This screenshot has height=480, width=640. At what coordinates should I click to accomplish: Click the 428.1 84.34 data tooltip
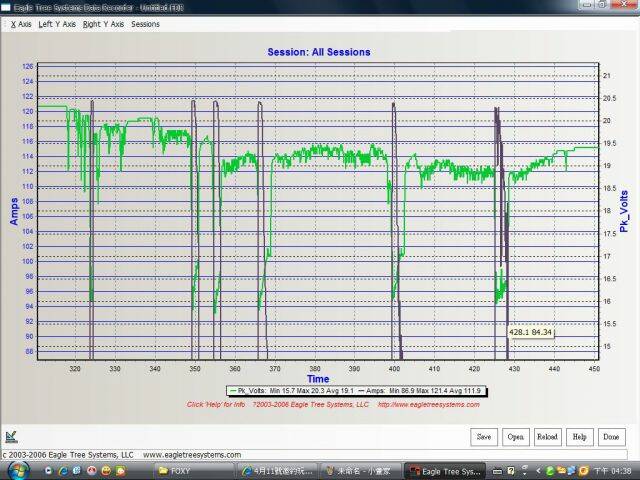530,331
